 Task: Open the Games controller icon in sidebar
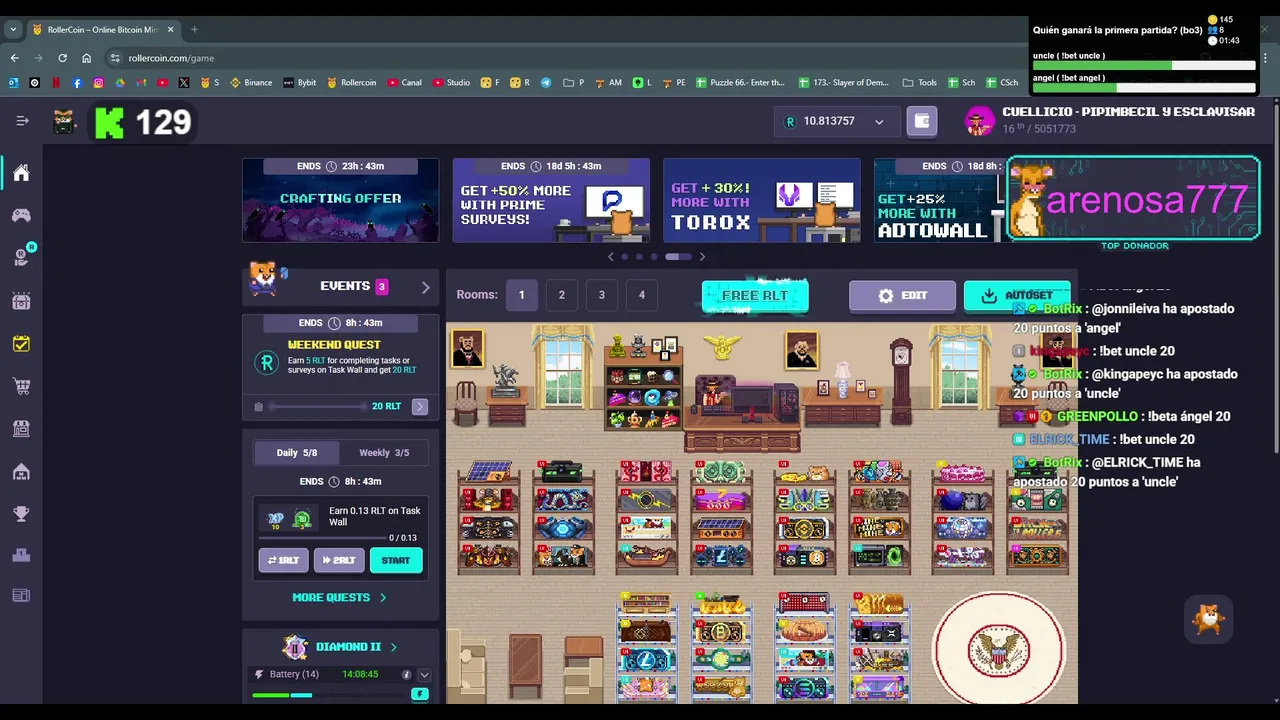click(21, 215)
